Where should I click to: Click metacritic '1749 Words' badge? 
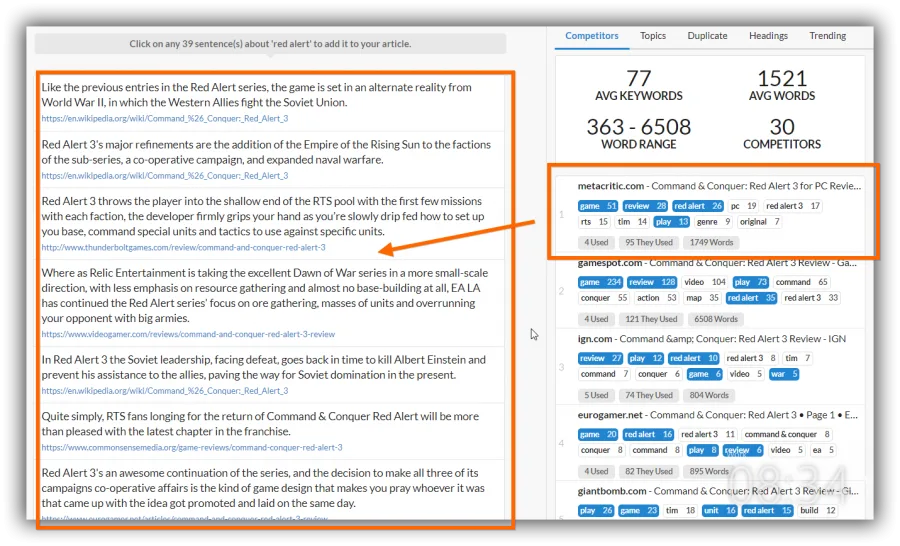pos(711,242)
